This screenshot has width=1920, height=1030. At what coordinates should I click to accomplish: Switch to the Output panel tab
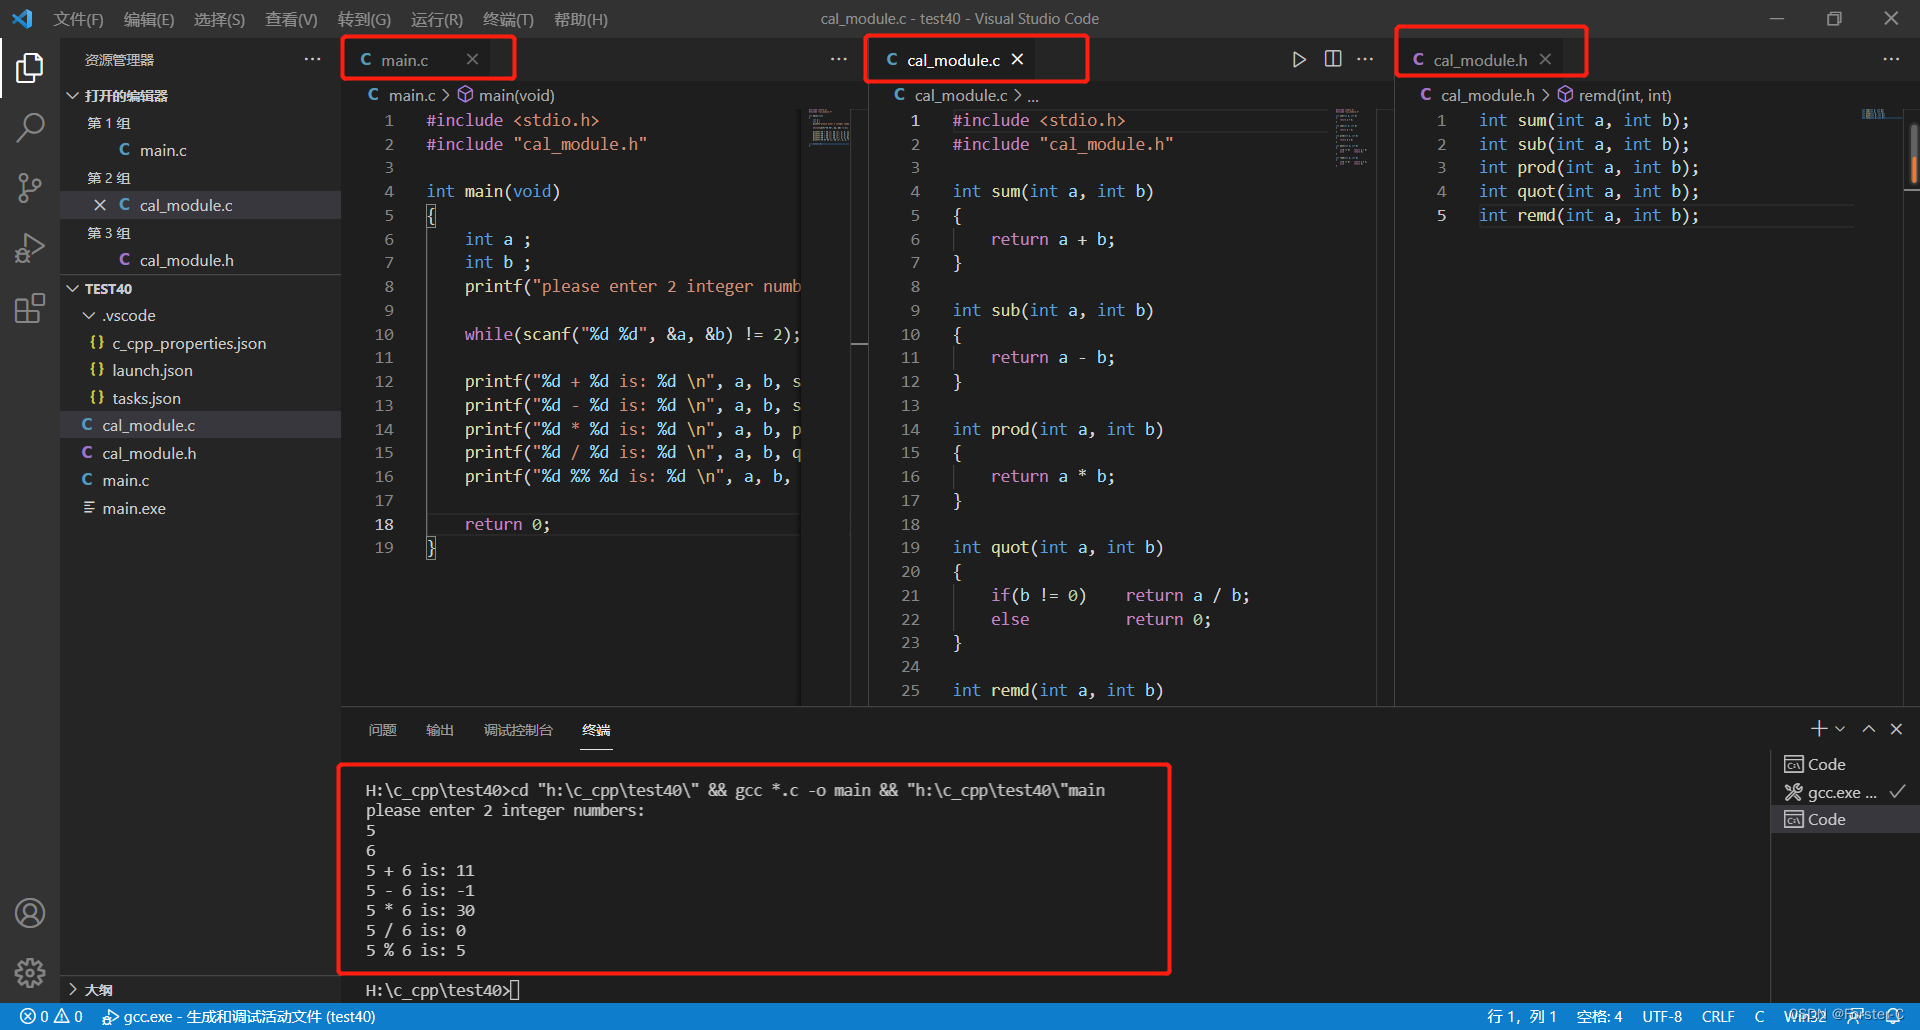(440, 730)
